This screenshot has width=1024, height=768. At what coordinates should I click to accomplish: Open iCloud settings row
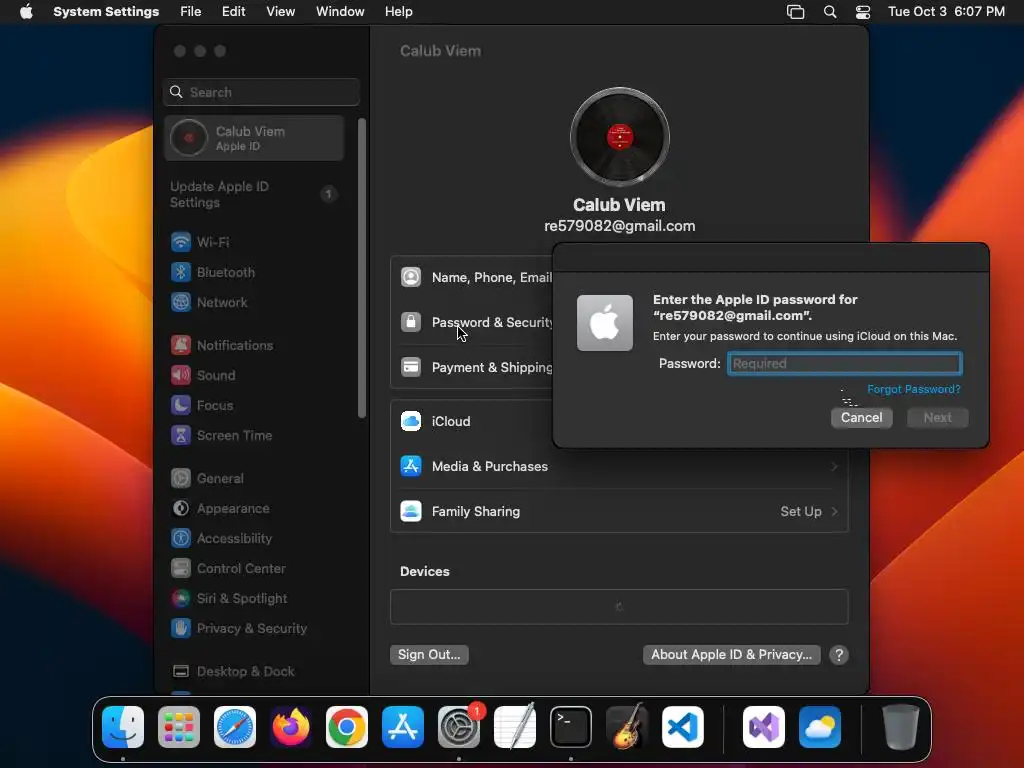[472, 421]
